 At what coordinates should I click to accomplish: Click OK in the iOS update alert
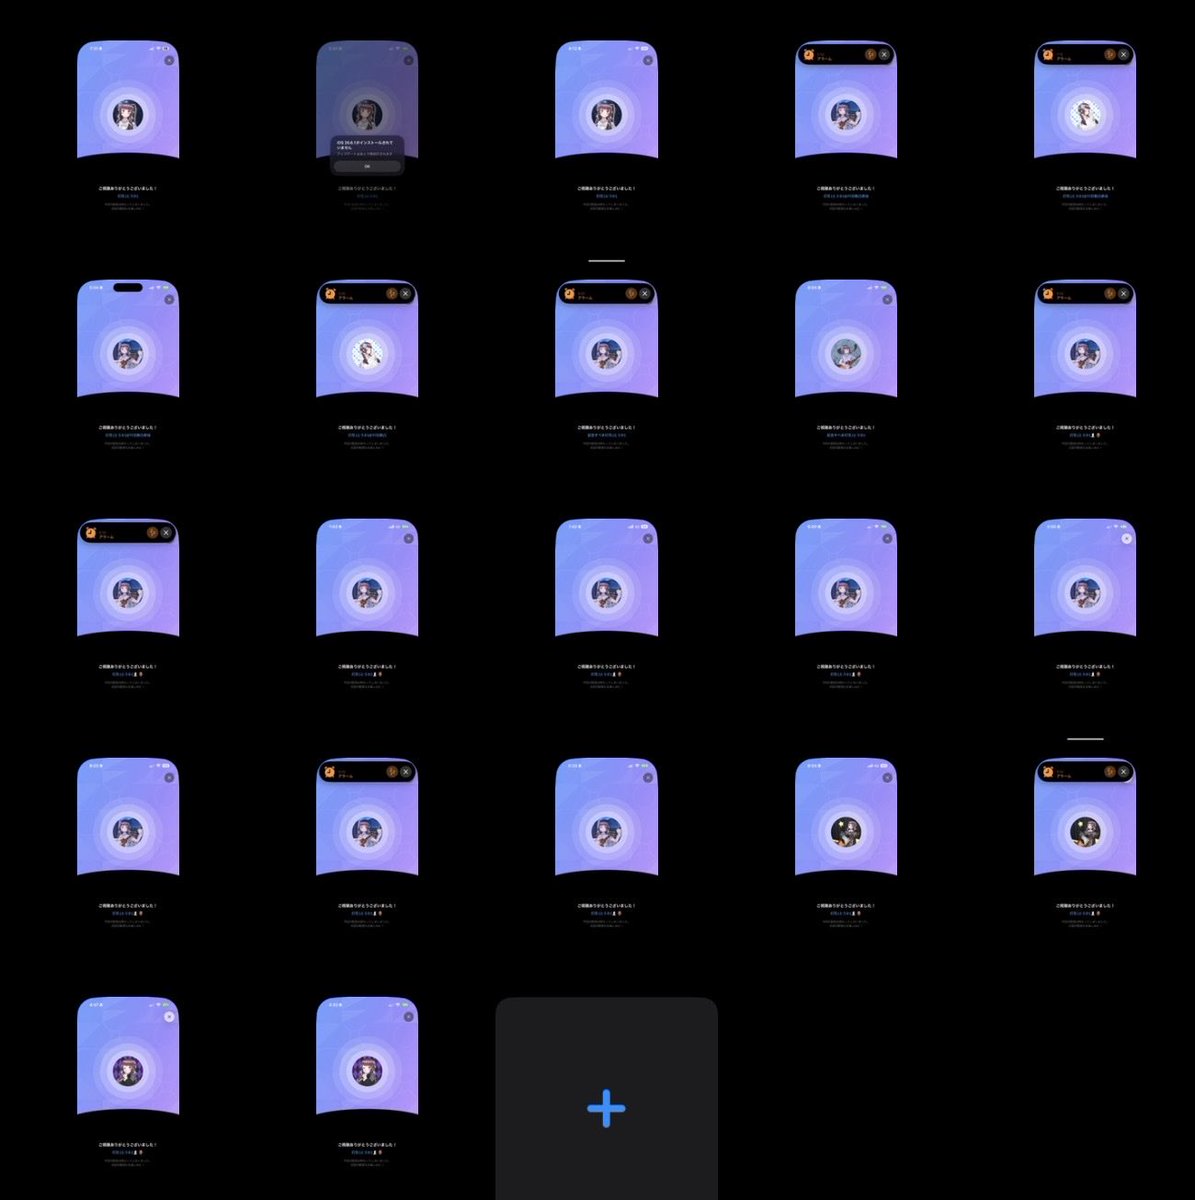(367, 166)
